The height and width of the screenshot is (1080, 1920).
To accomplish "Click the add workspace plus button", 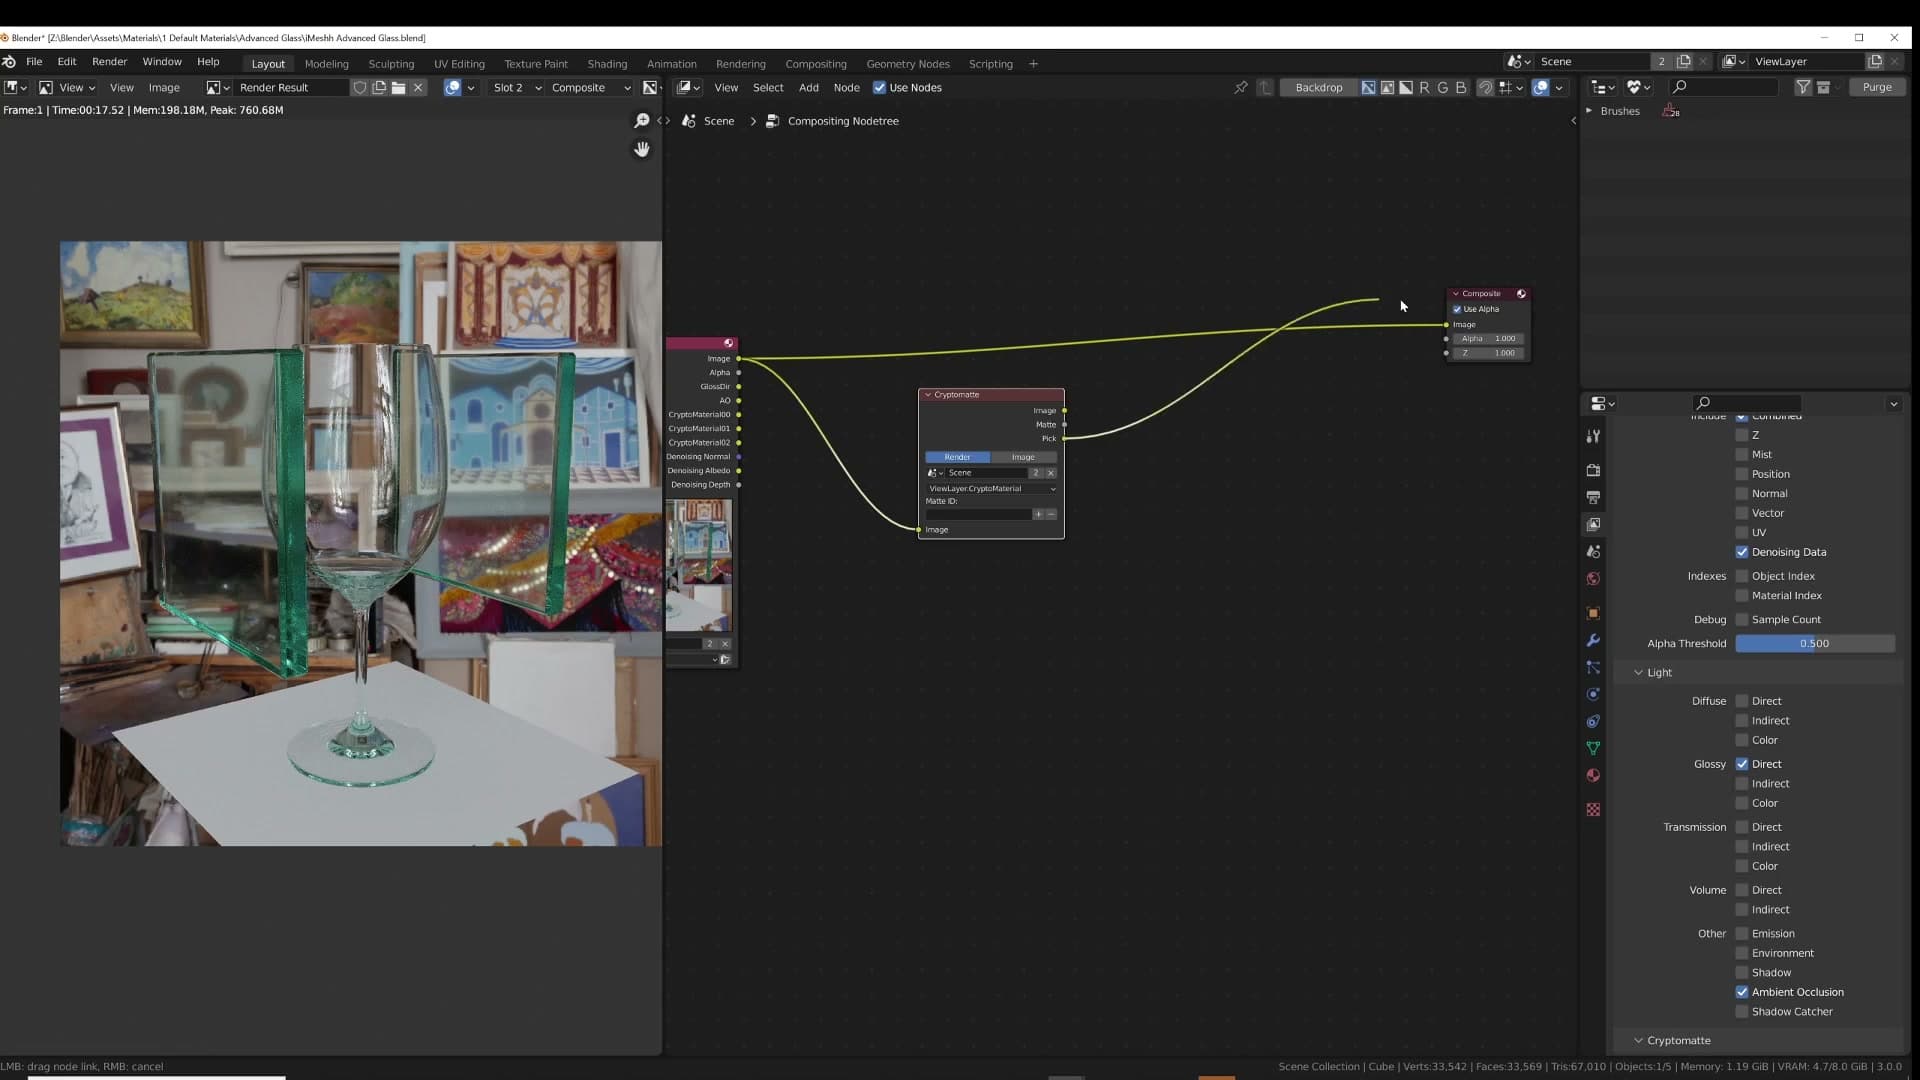I will (x=1033, y=64).
